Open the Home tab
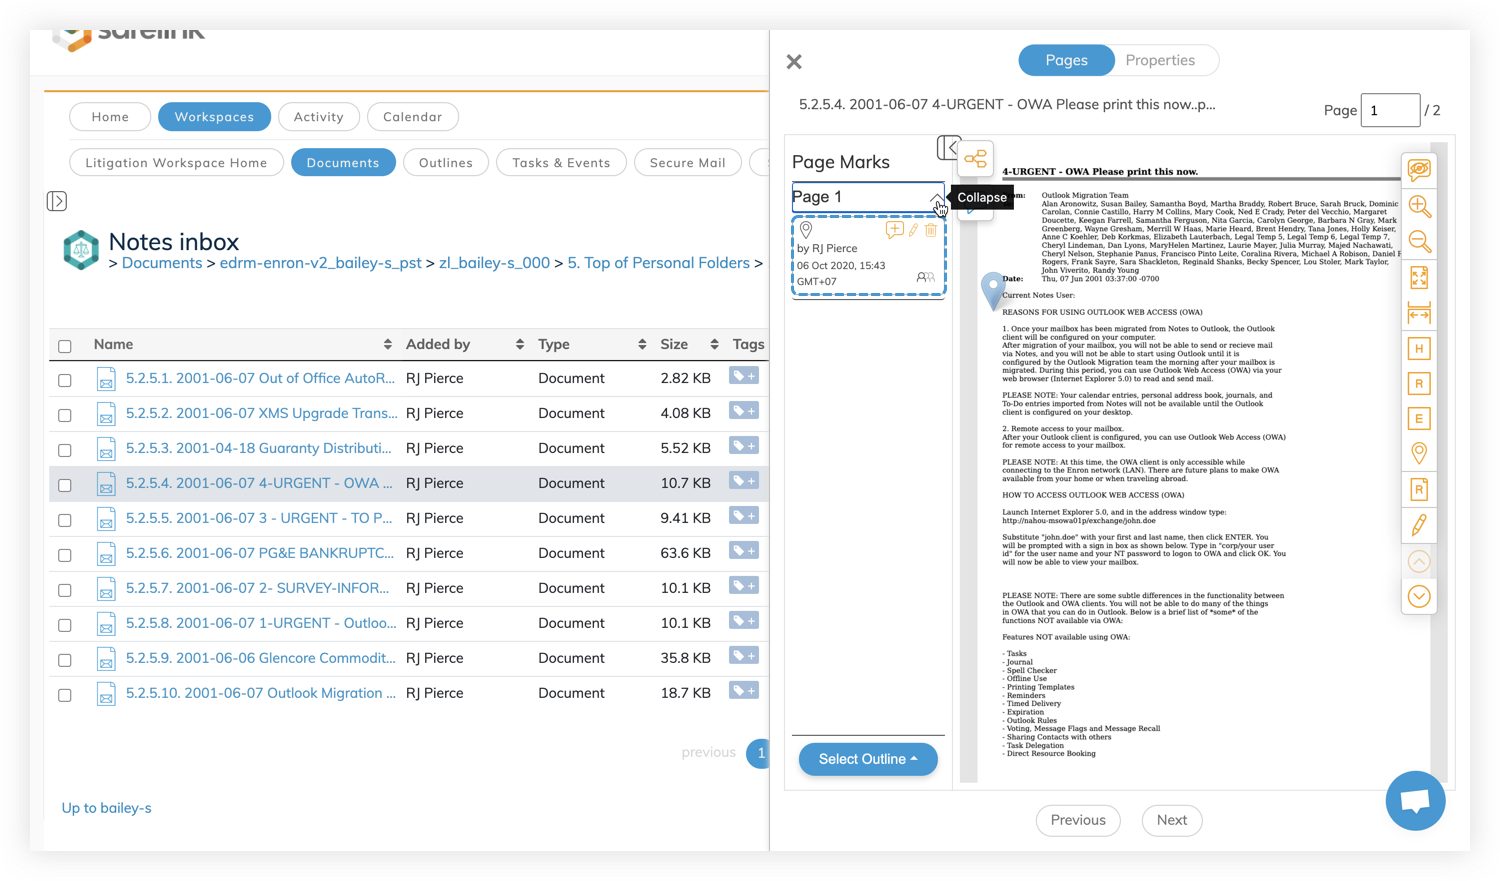This screenshot has width=1500, height=881. (110, 117)
